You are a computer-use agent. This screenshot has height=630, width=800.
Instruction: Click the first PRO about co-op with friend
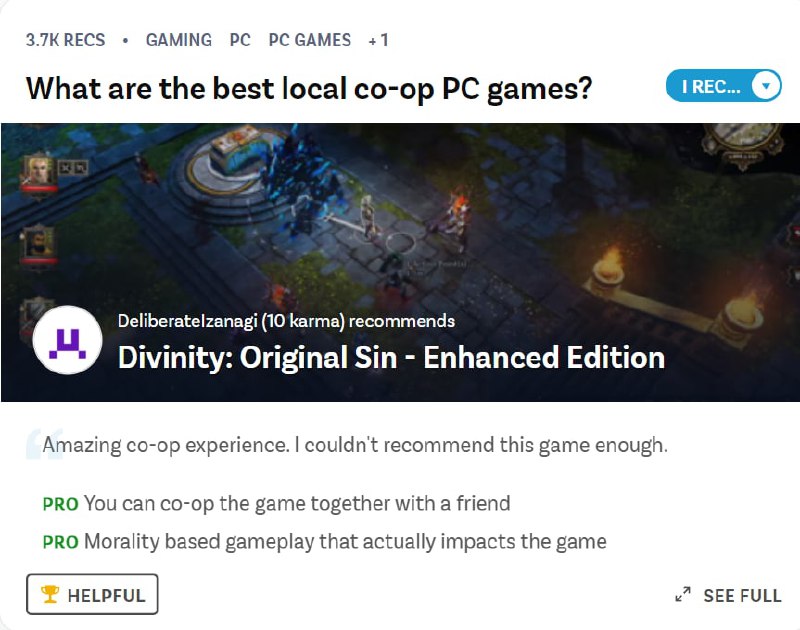(x=276, y=503)
